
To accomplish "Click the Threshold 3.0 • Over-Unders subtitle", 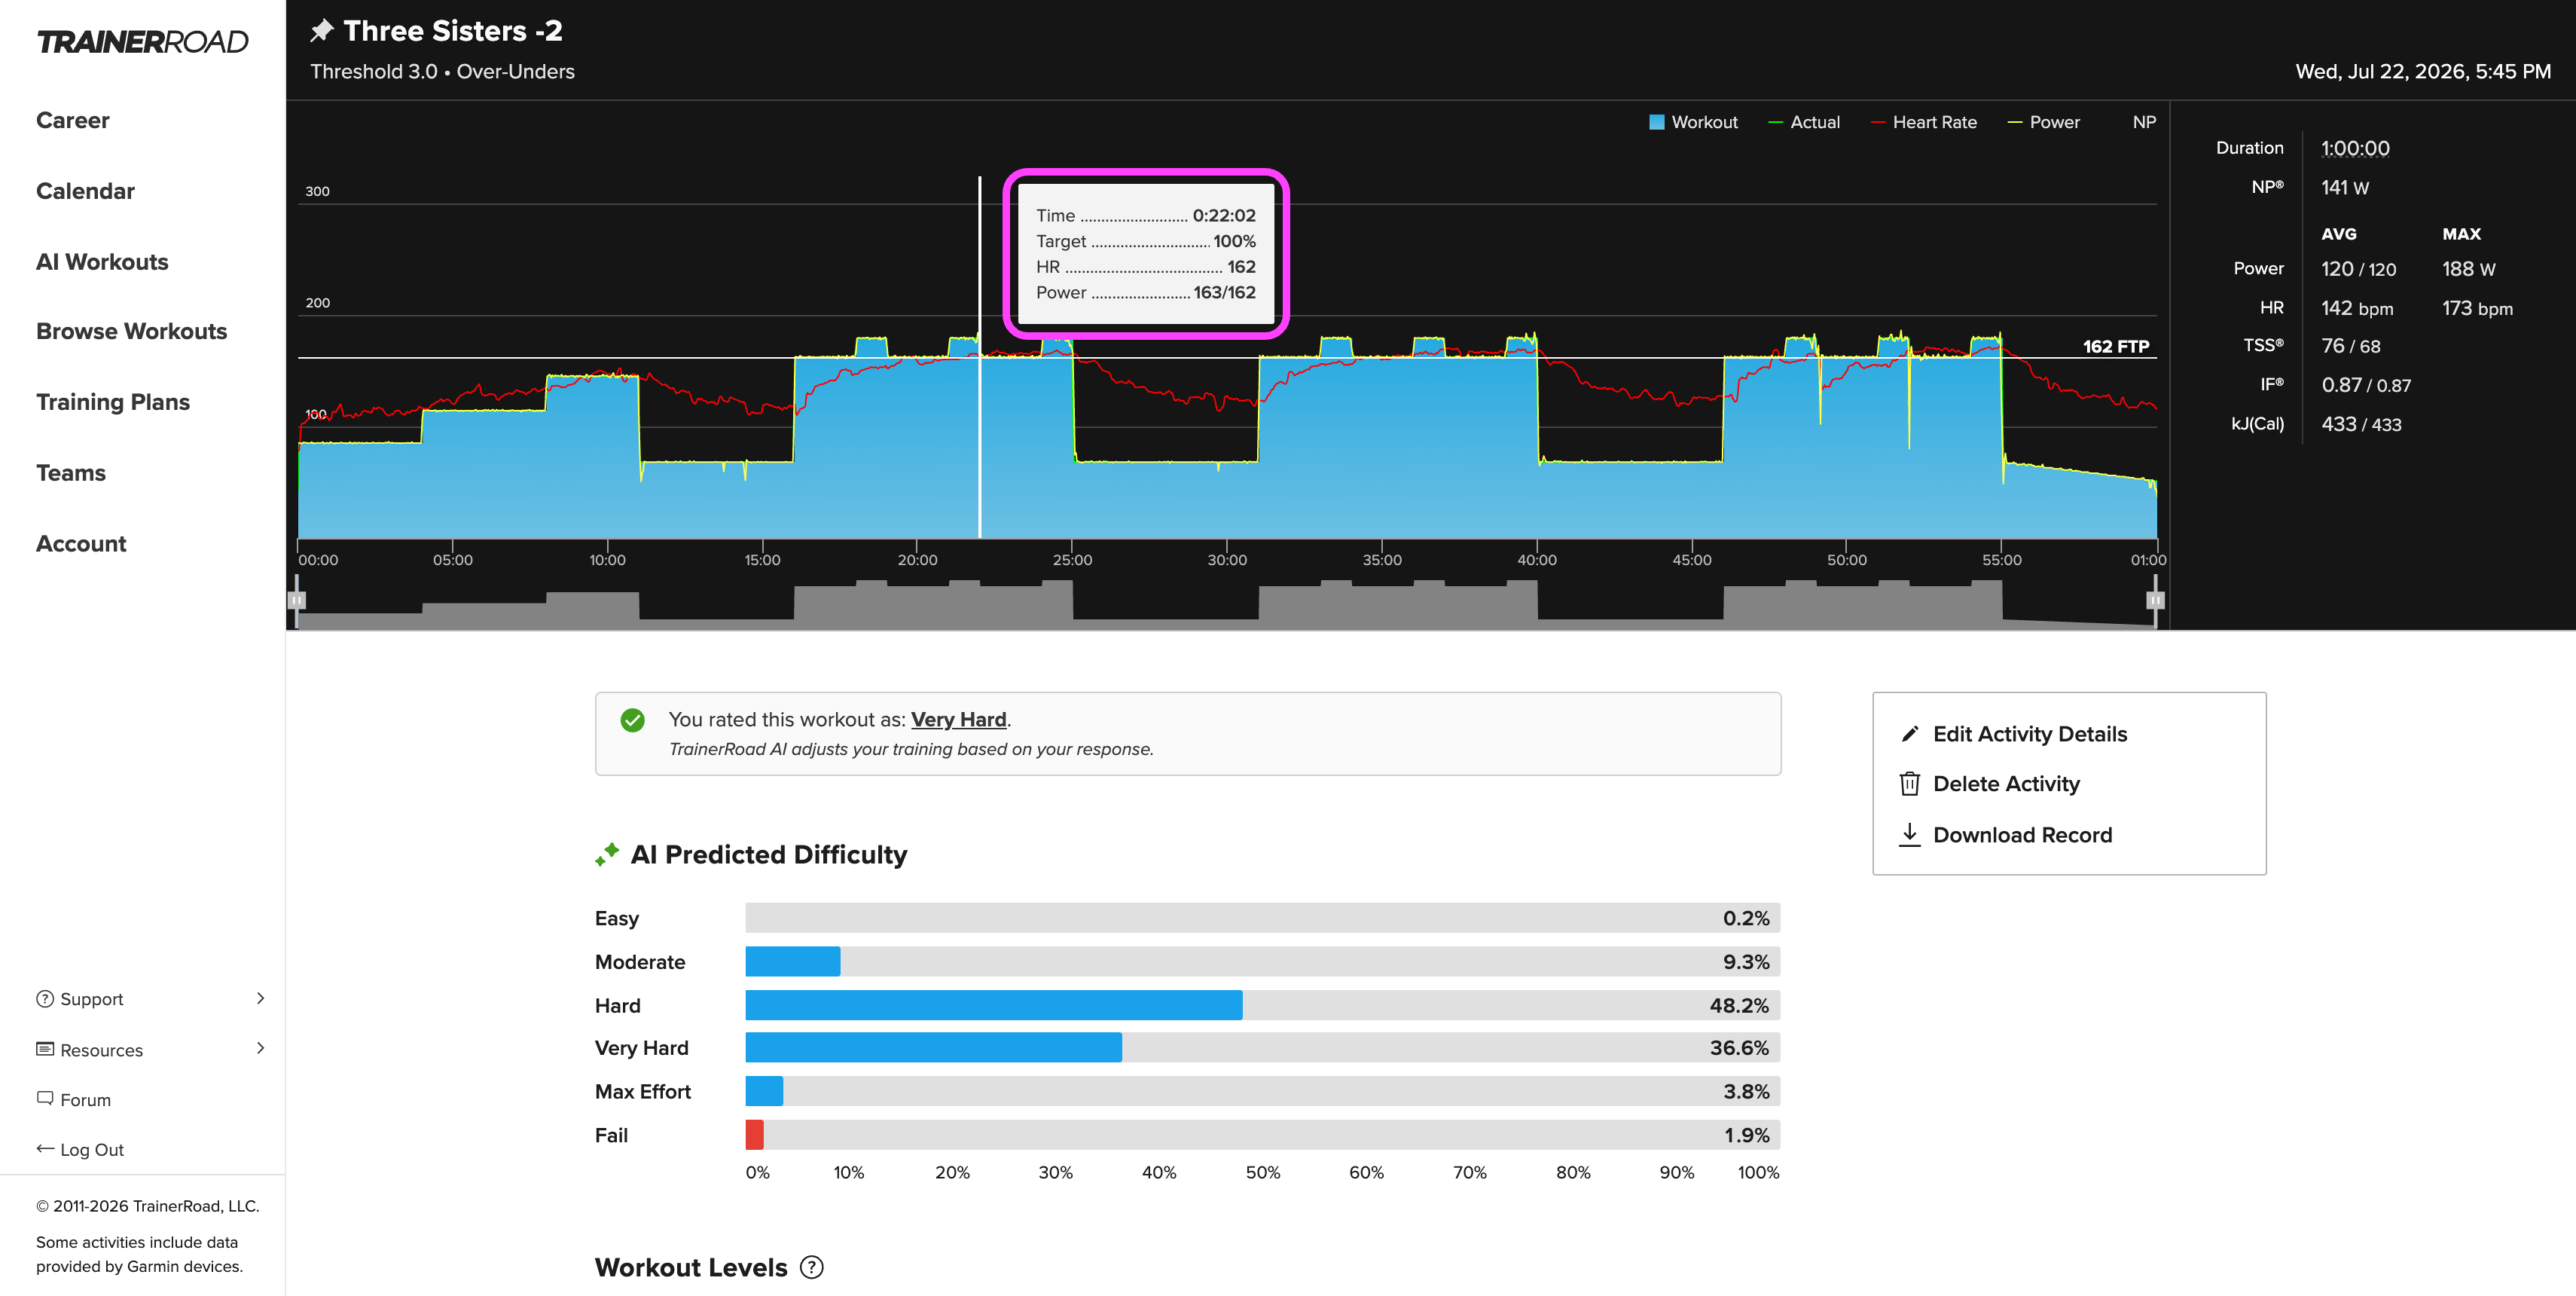I will click(442, 71).
